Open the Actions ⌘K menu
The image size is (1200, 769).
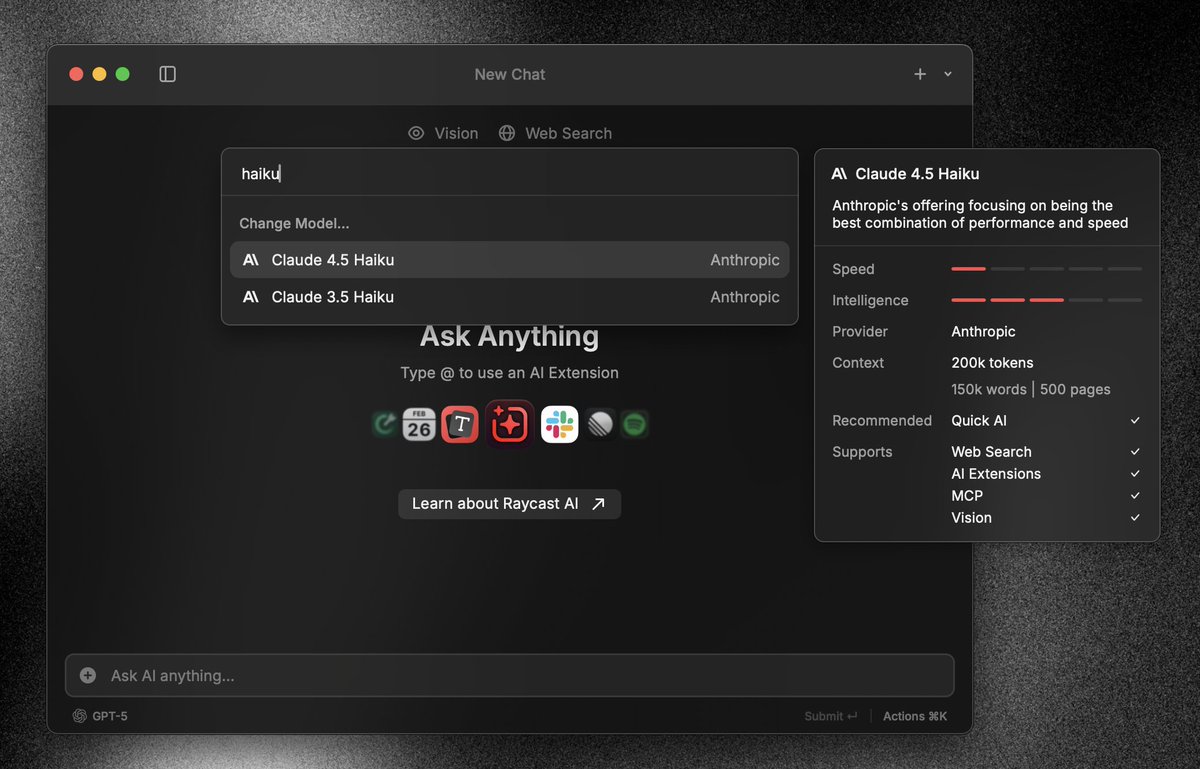(x=915, y=716)
